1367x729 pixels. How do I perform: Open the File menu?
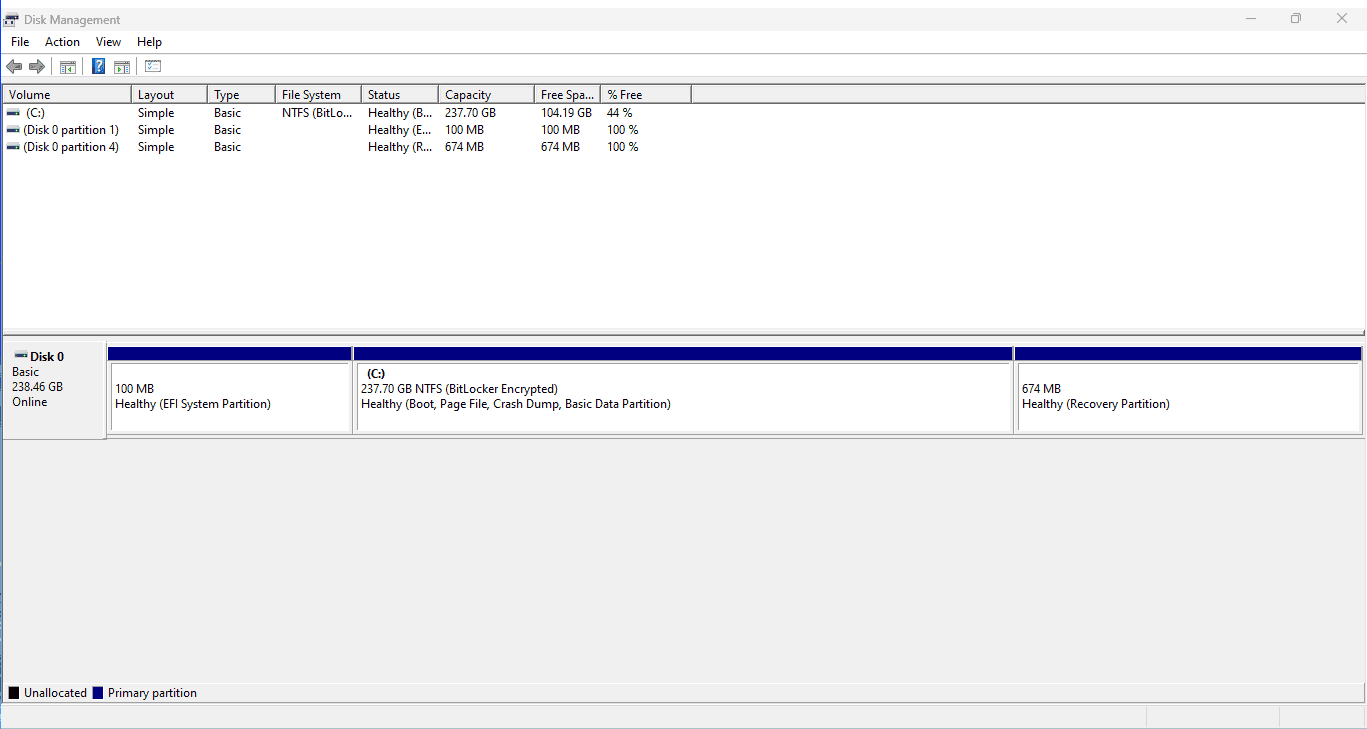[x=20, y=42]
